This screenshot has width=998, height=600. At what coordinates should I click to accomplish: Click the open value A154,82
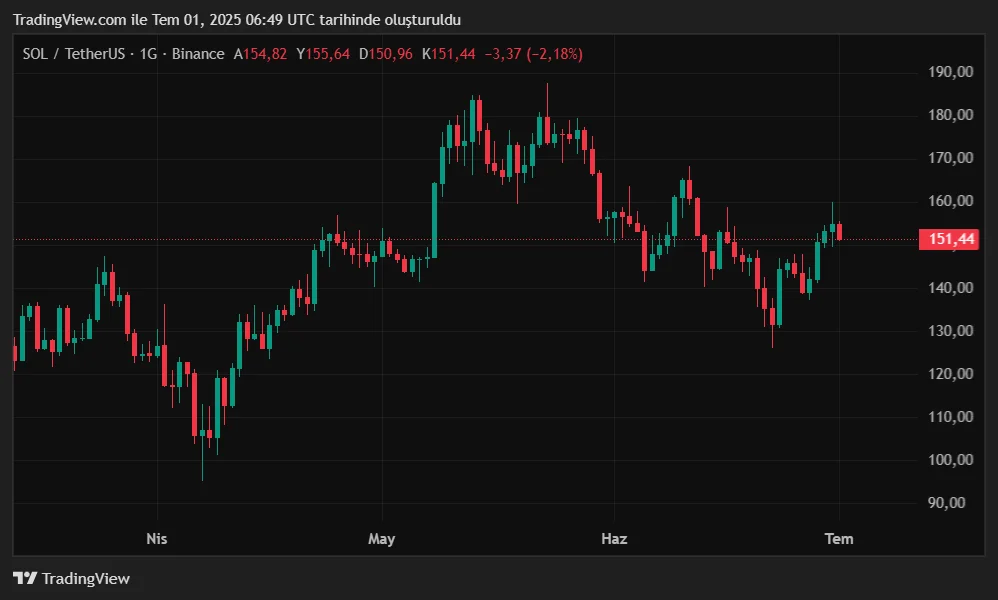[x=260, y=54]
